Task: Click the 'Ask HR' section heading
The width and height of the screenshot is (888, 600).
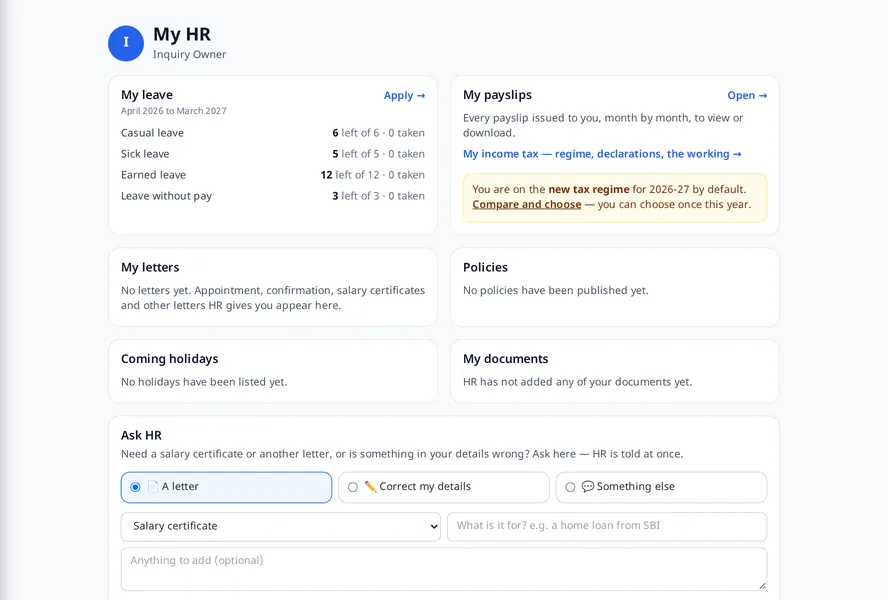Action: pyautogui.click(x=141, y=435)
